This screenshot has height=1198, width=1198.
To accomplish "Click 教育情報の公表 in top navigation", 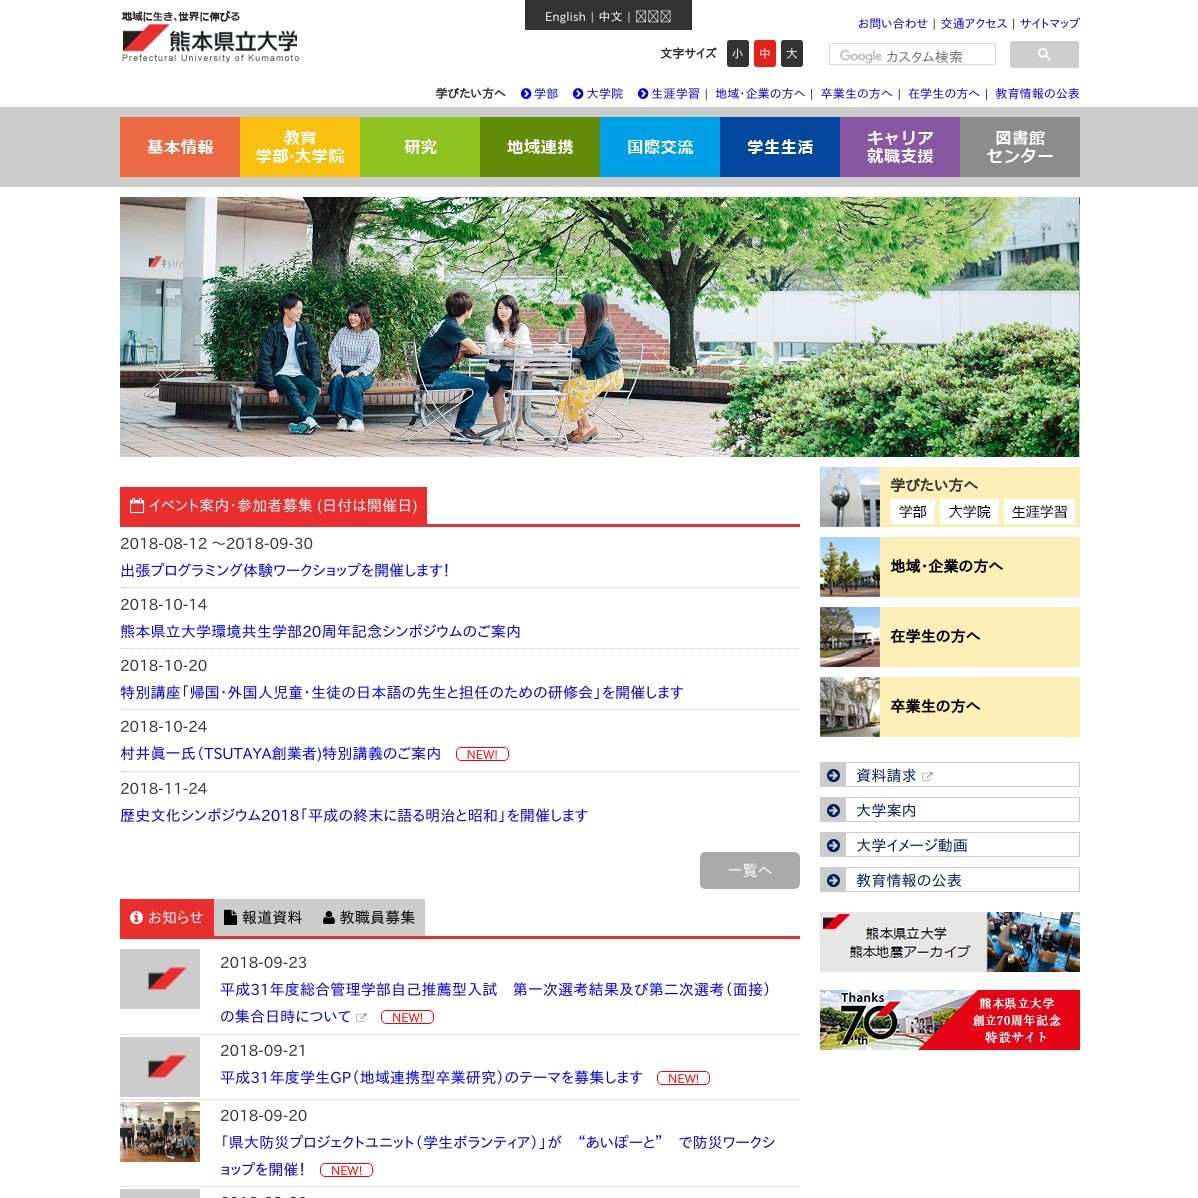I will 1037,94.
